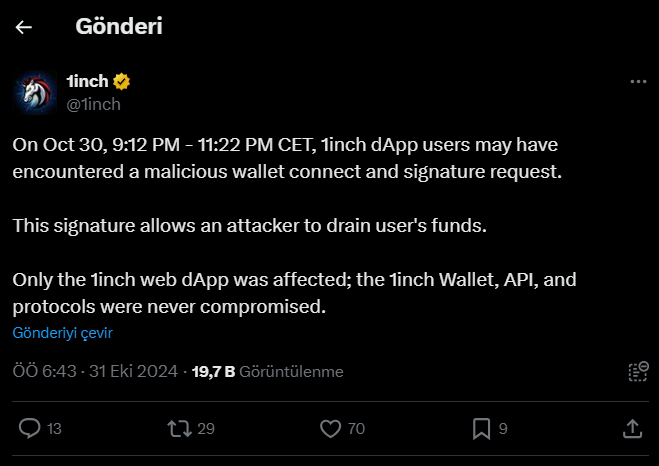659x466 pixels.
Task: Go back using the left arrow
Action: click(24, 28)
